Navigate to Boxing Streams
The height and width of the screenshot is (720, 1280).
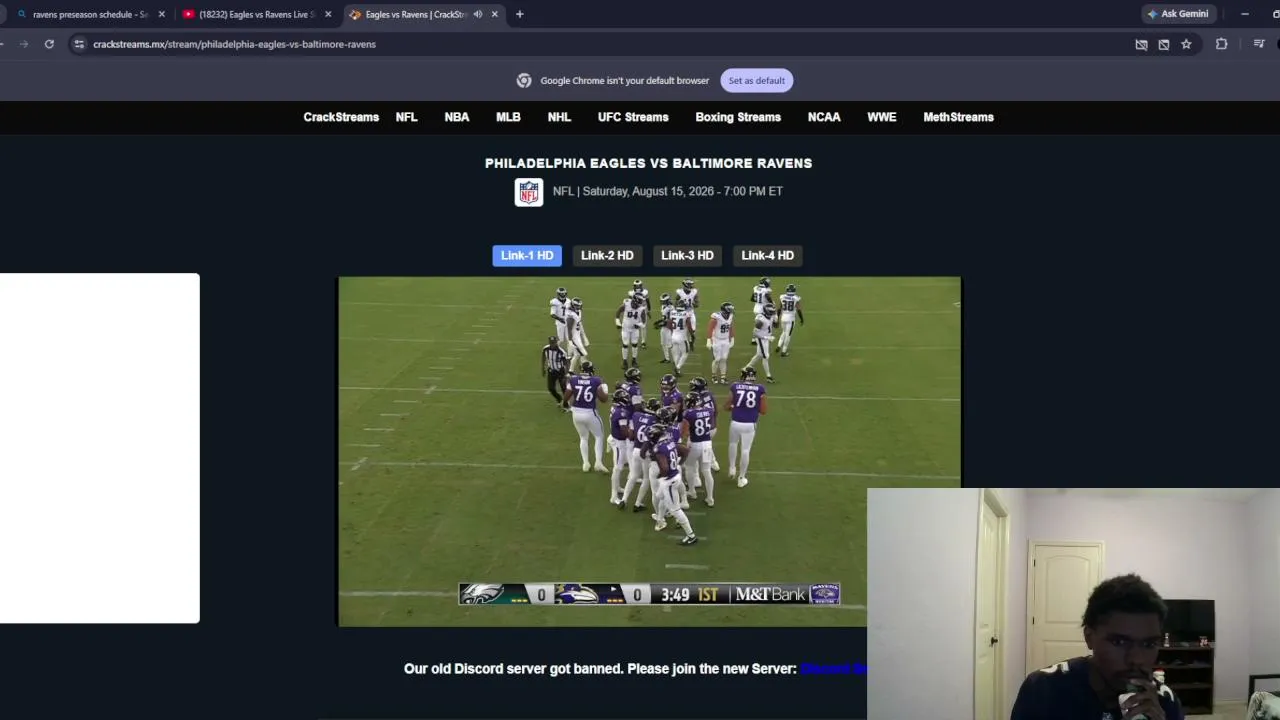click(x=738, y=117)
